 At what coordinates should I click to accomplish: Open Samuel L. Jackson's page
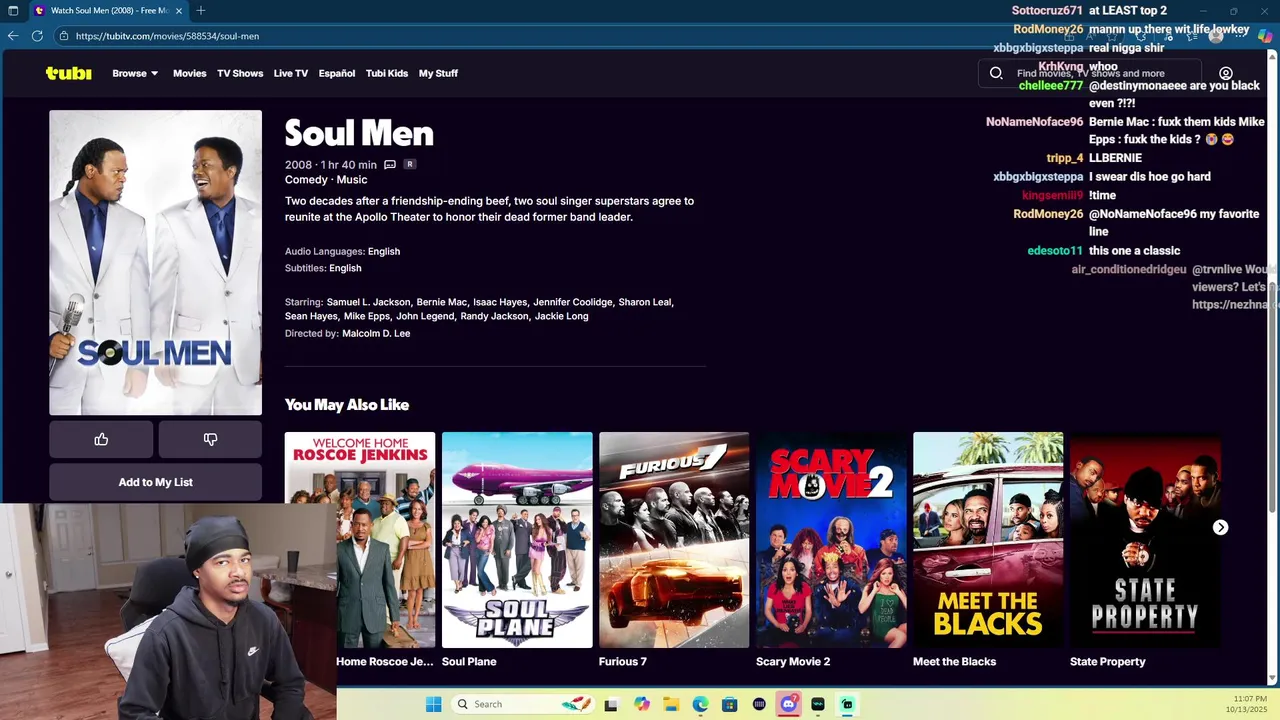click(370, 302)
